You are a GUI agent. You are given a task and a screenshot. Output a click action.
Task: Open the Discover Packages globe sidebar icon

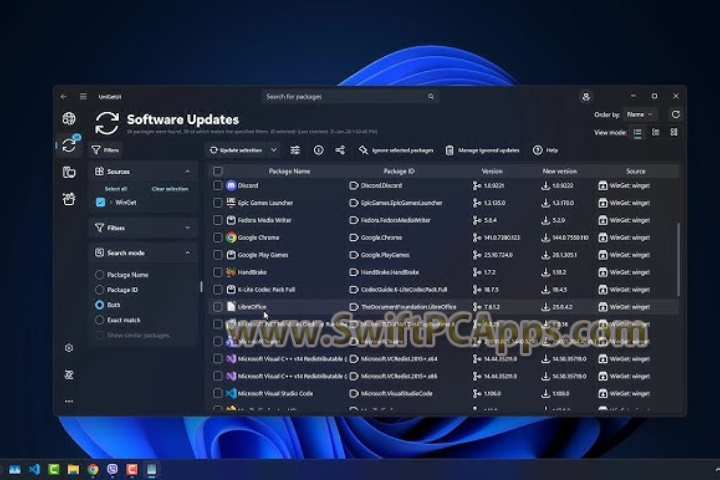pyautogui.click(x=69, y=119)
